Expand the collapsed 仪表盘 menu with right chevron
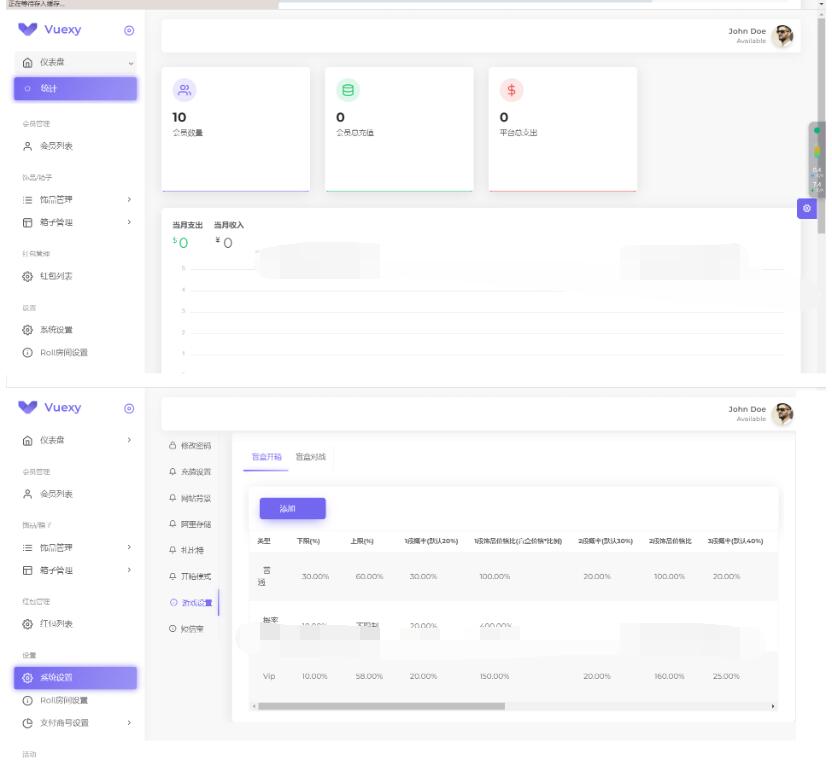Screen dimensions: 832x765 tap(129, 440)
